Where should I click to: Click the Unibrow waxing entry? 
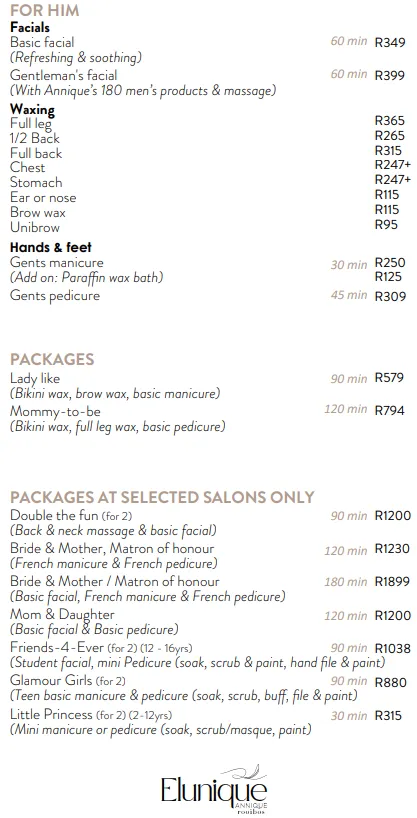[35, 227]
